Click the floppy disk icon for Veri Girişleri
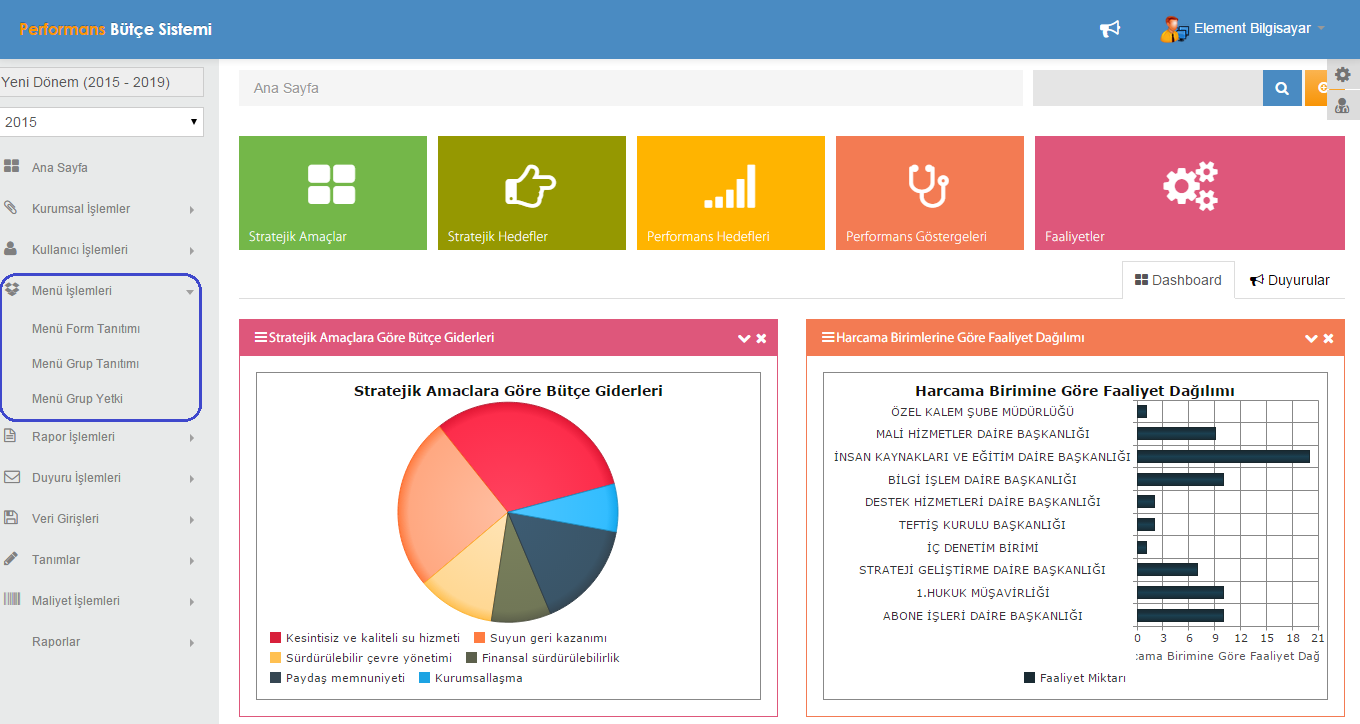1360x724 pixels. coord(12,518)
